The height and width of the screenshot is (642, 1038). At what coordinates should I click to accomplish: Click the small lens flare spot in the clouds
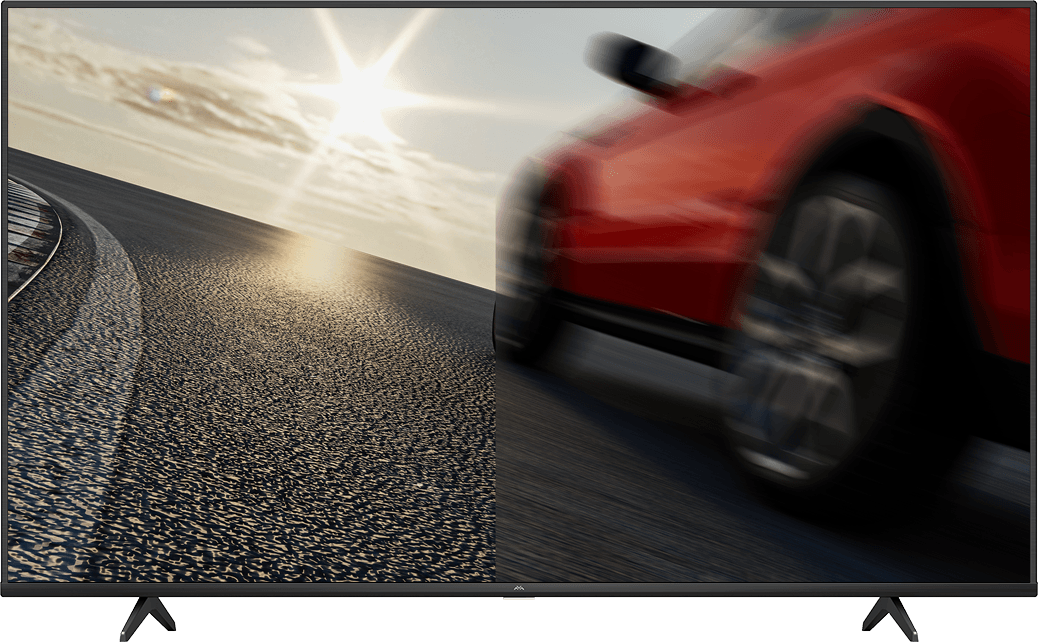tap(156, 95)
